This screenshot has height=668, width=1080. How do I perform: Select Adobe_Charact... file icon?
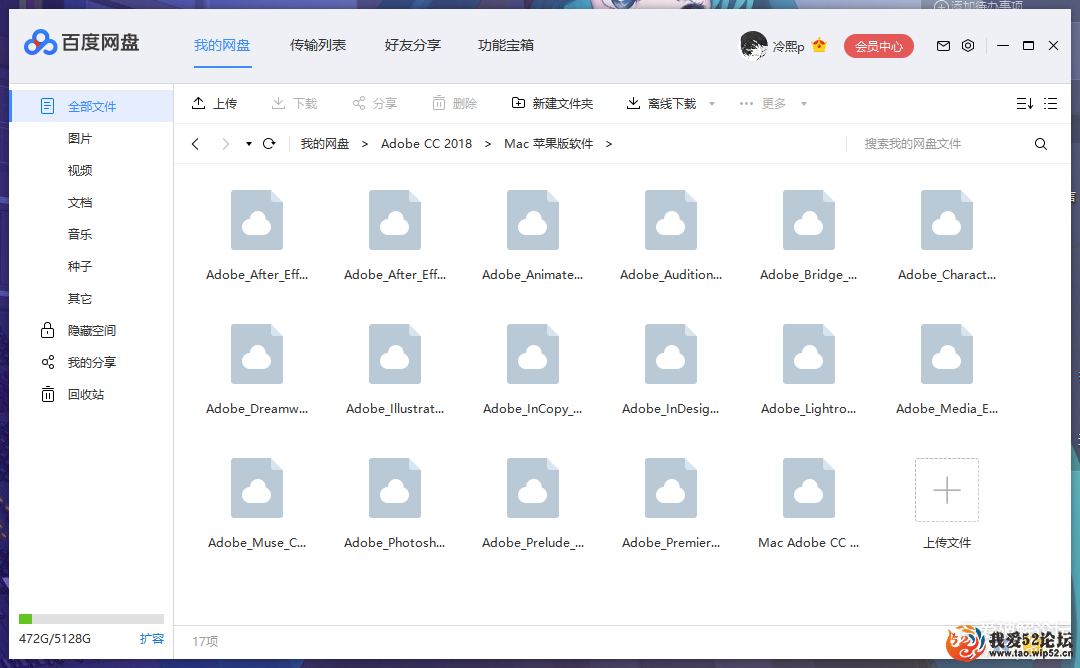coord(947,220)
